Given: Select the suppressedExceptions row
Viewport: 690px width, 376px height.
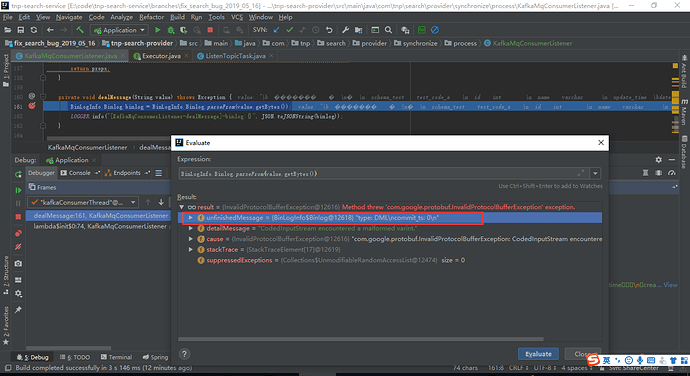Looking at the screenshot, I should coord(390,260).
